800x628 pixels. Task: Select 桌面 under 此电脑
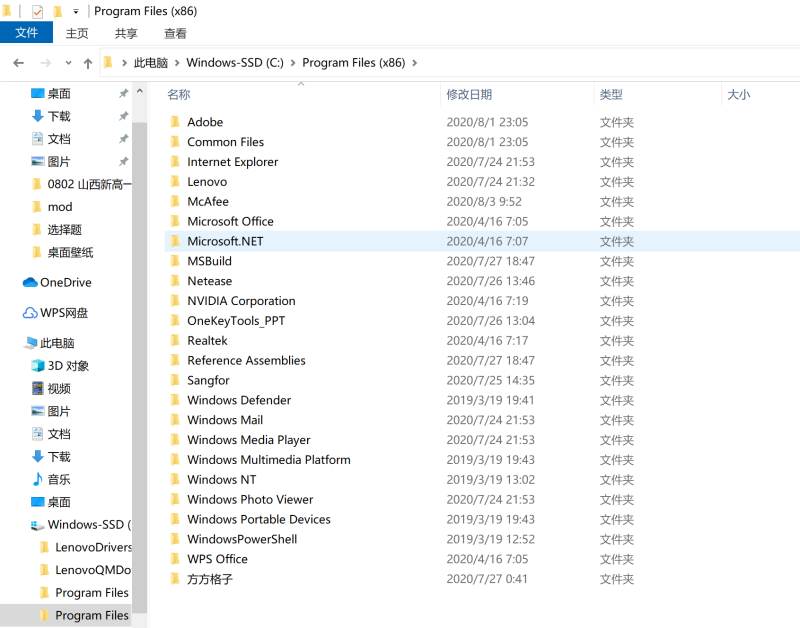coord(59,502)
